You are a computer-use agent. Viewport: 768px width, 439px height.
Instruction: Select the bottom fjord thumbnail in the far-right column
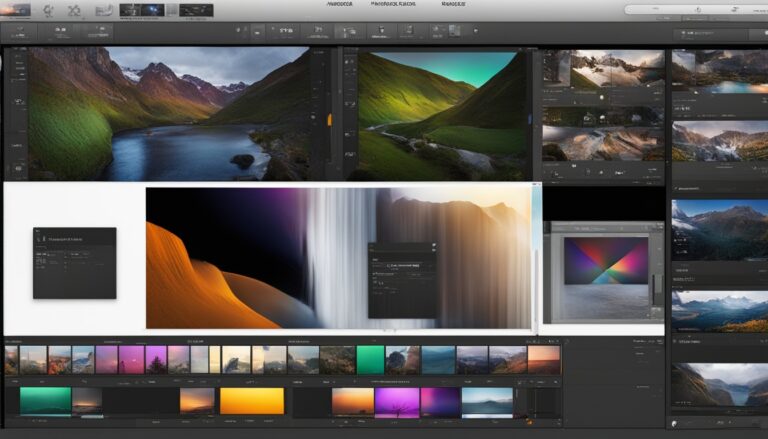click(720, 385)
